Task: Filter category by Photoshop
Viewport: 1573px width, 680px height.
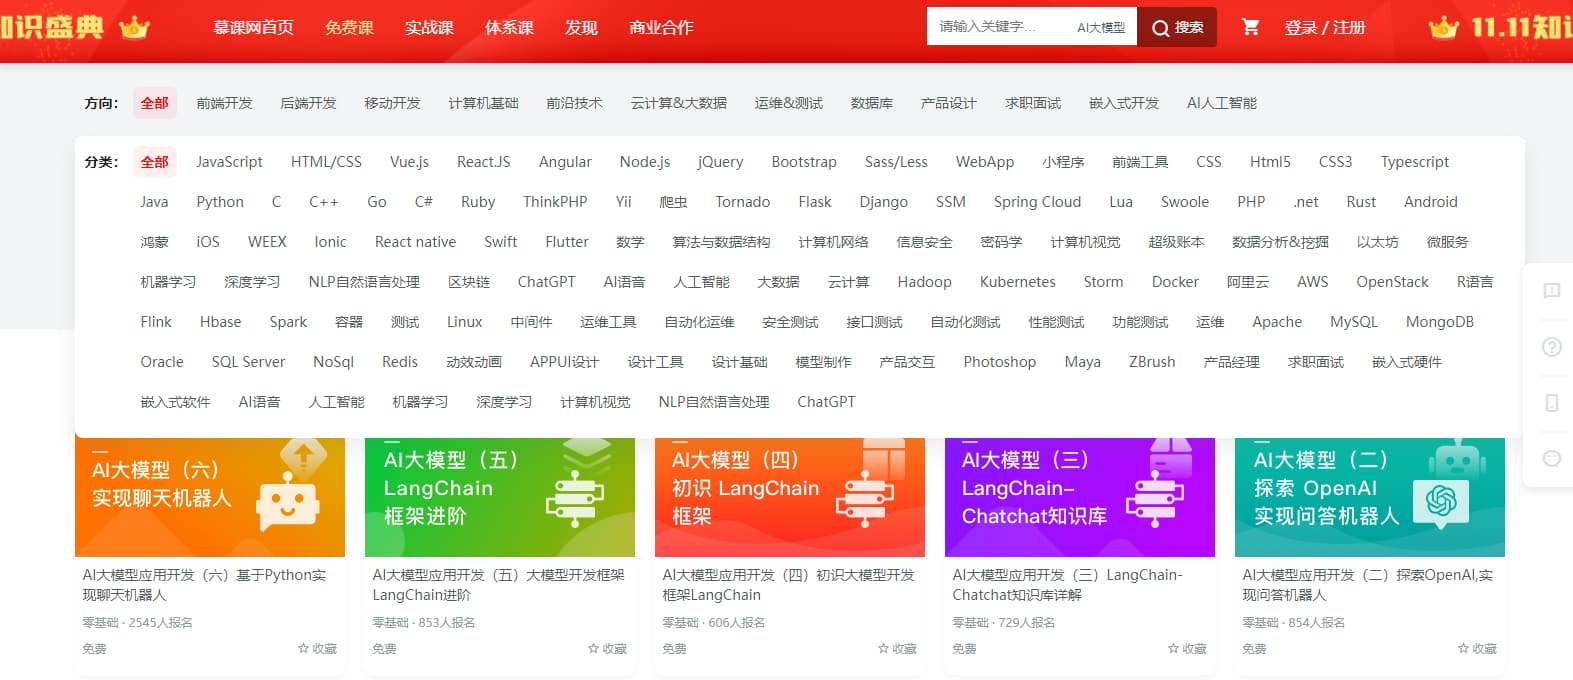Action: pos(999,362)
